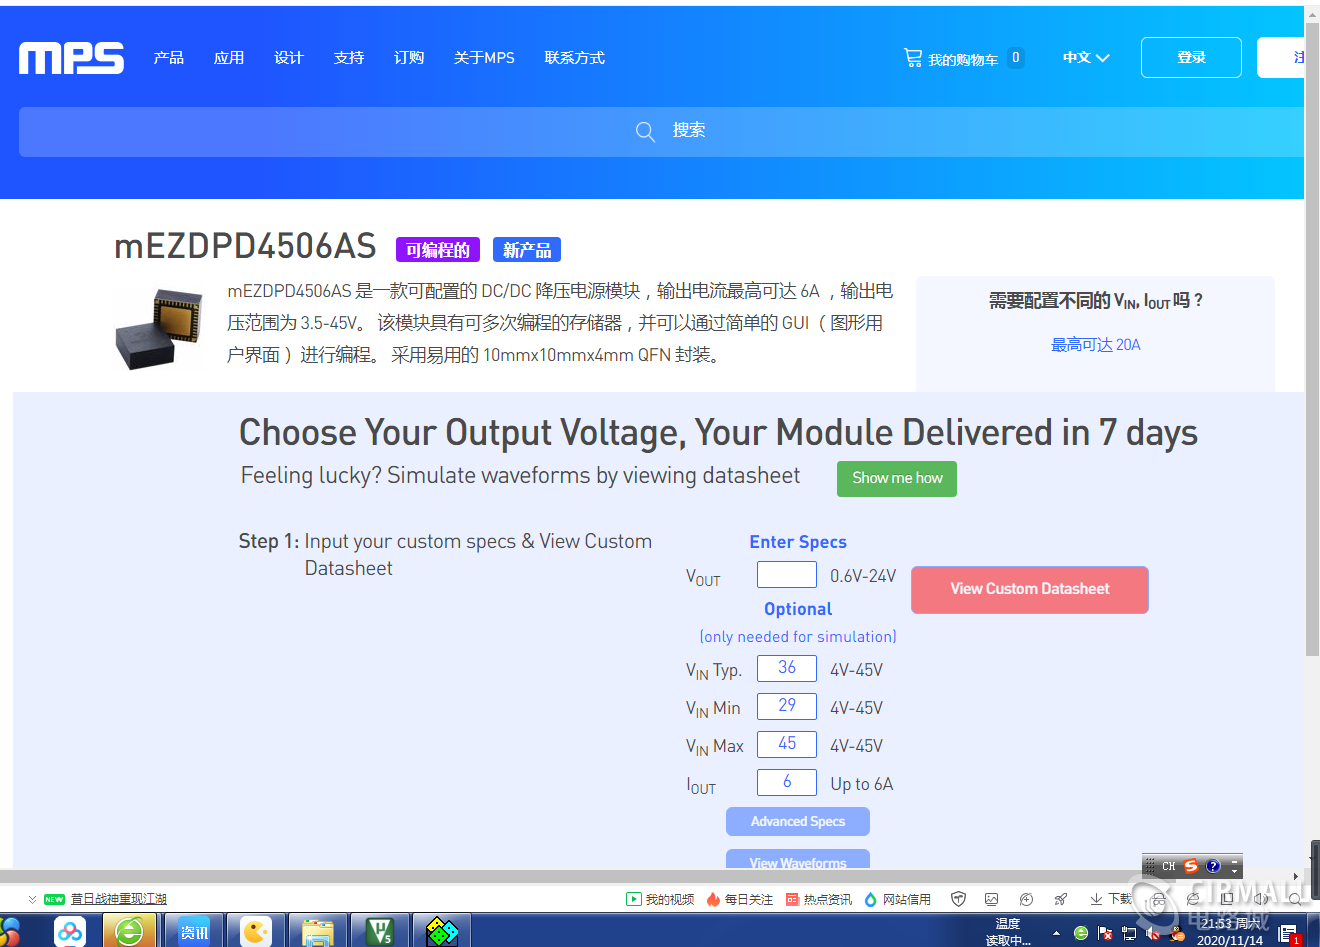Focus the VIN Max field showing 45
The image size is (1320, 947).
coord(787,744)
